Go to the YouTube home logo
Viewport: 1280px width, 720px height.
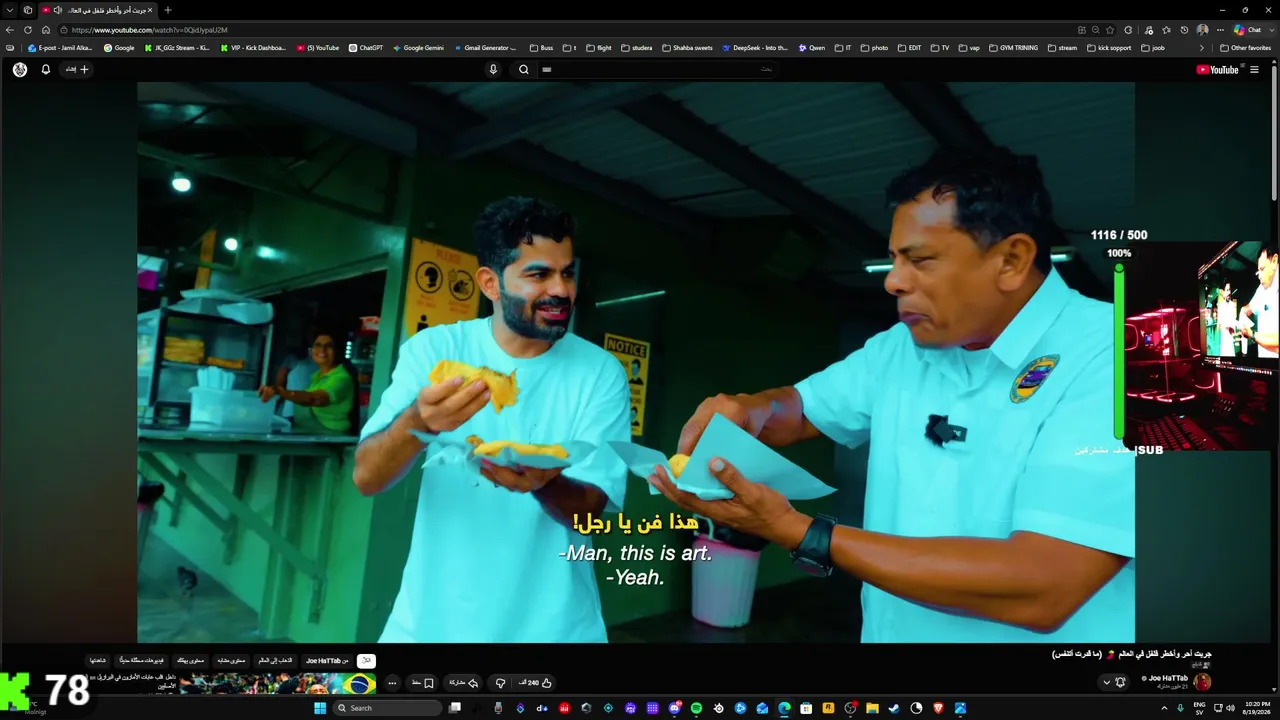1217,69
